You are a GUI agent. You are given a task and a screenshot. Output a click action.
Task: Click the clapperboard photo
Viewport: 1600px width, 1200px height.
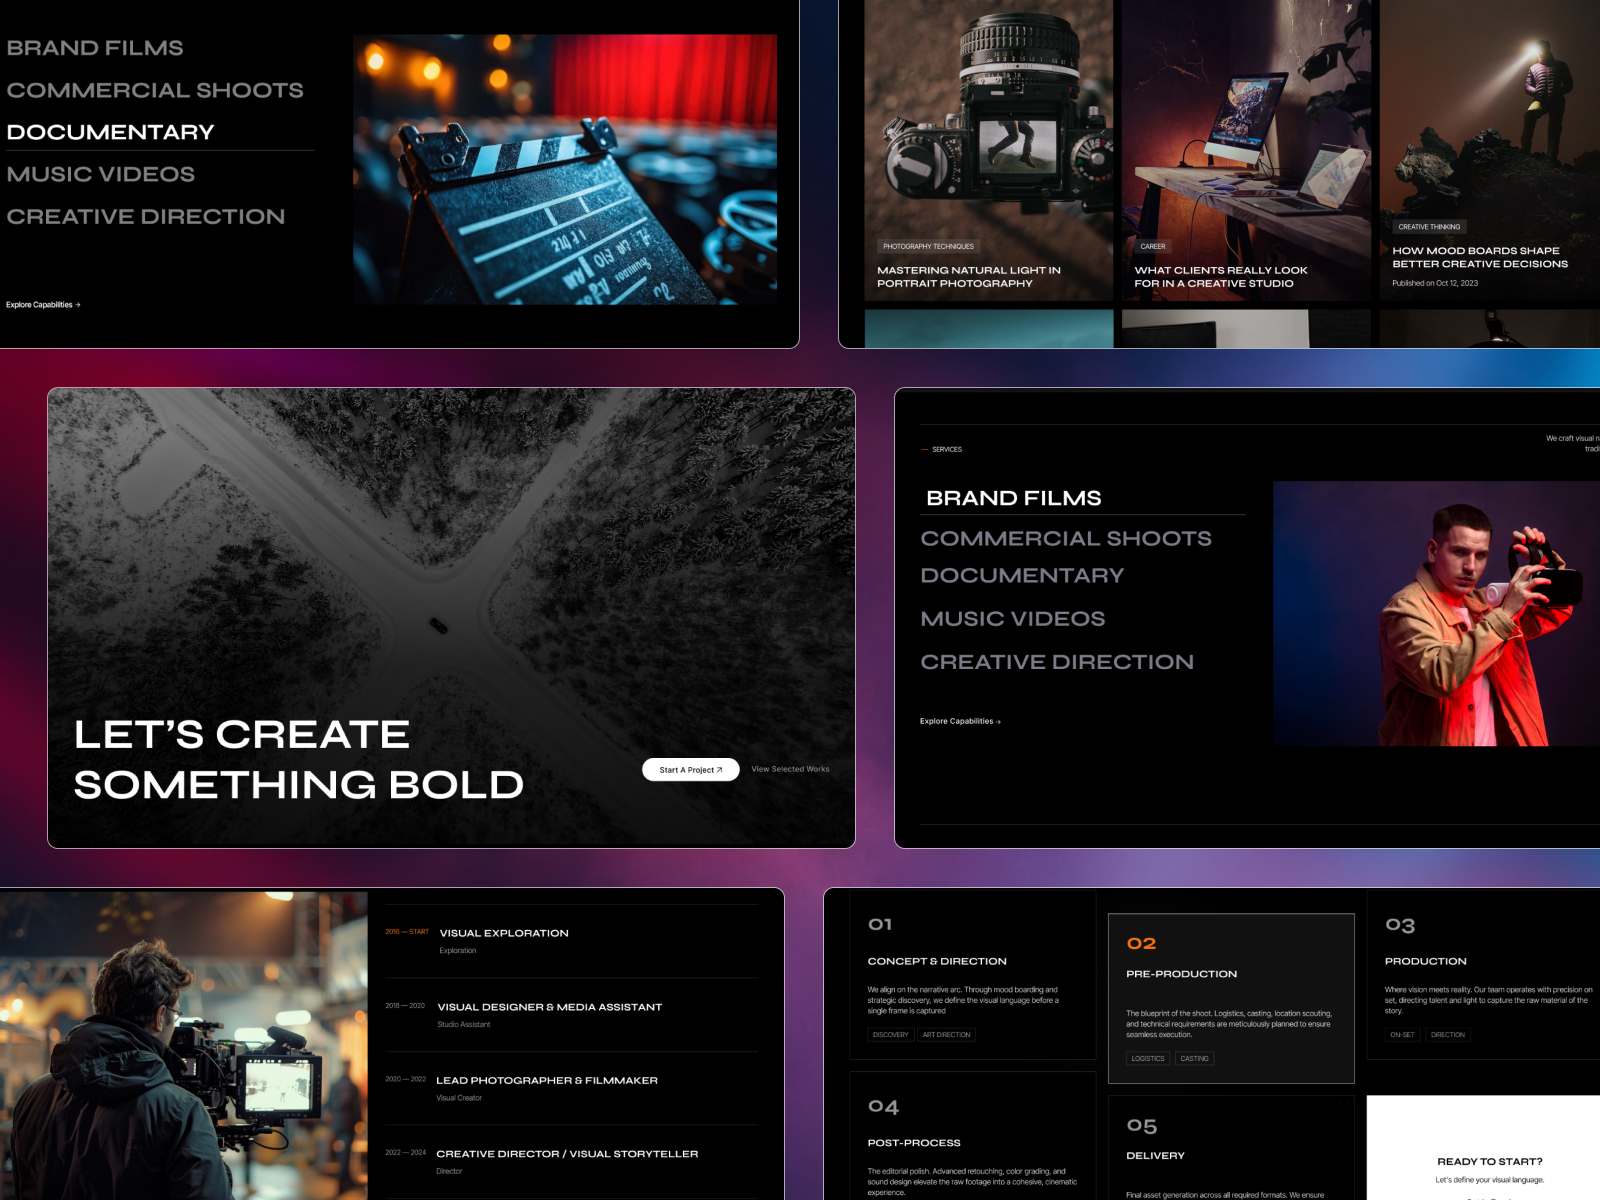click(565, 169)
